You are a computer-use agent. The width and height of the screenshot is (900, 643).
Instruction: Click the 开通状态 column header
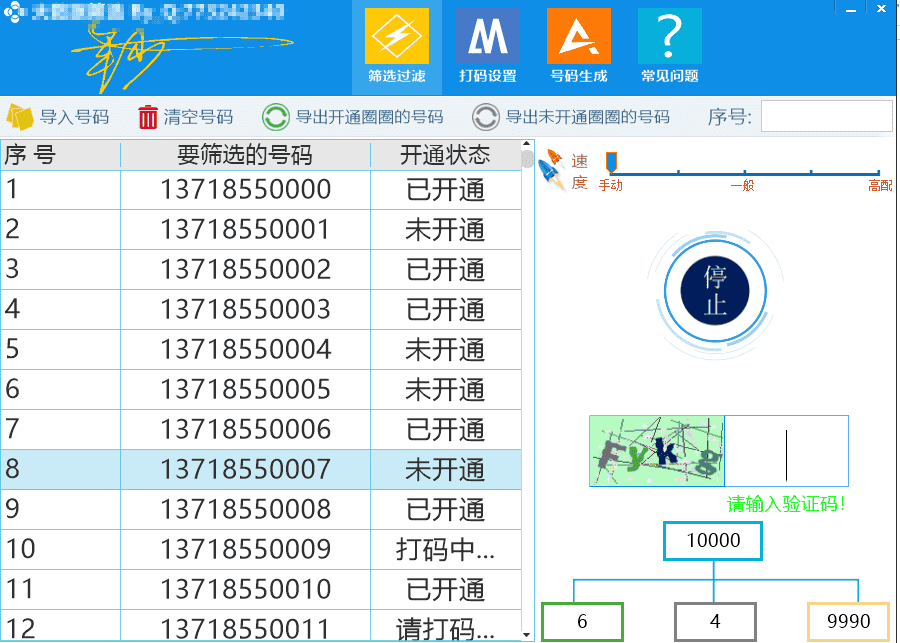click(445, 155)
